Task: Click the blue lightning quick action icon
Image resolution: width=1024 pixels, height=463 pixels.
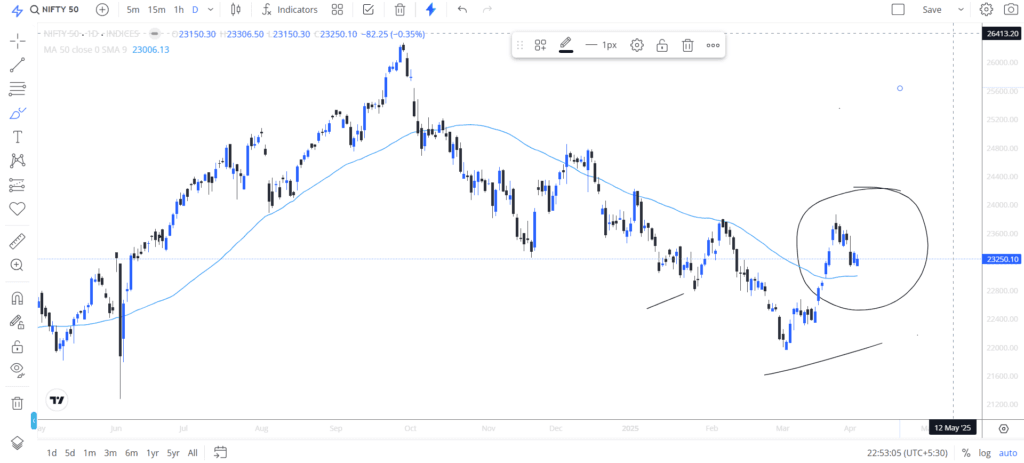Action: [x=431, y=10]
